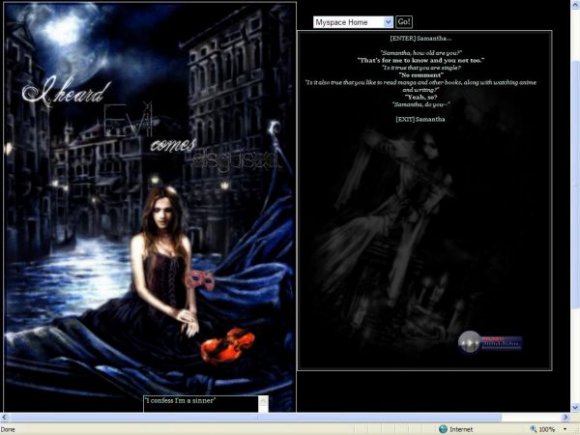Click the scroll left arrow of horizontal scrollbar

tap(4, 417)
